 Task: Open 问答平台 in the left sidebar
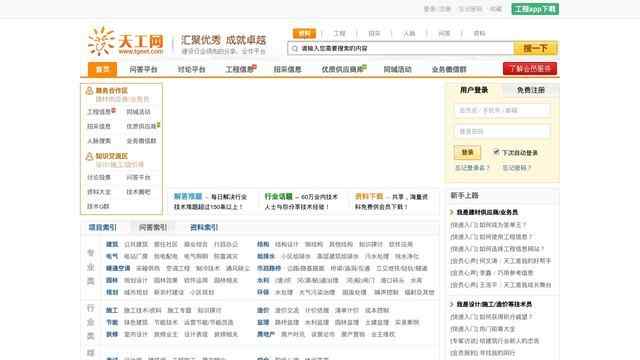coord(138,178)
